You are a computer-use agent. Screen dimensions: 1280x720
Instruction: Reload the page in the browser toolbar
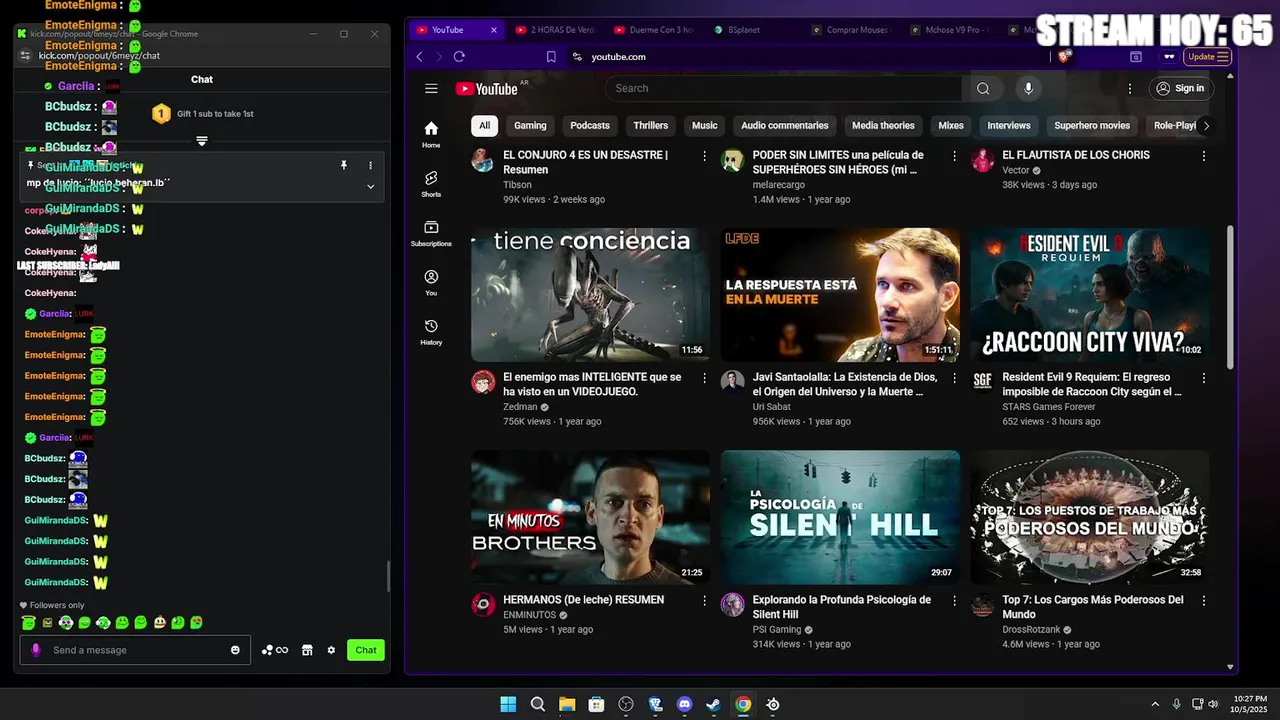pos(459,57)
